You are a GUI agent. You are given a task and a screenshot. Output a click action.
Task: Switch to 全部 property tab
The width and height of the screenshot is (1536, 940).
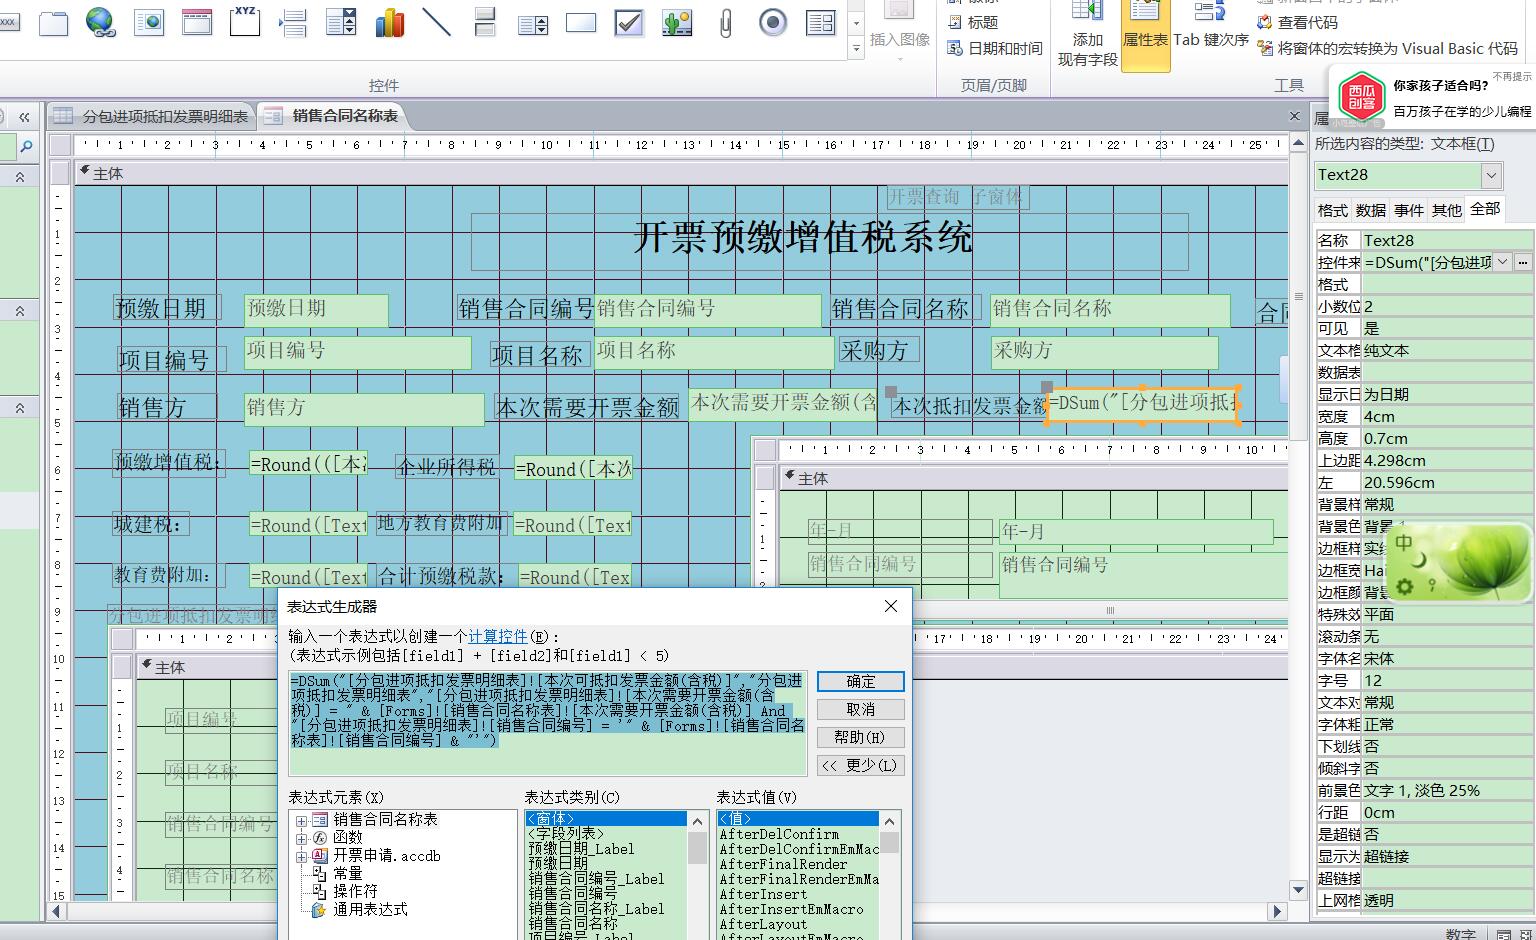point(1485,209)
